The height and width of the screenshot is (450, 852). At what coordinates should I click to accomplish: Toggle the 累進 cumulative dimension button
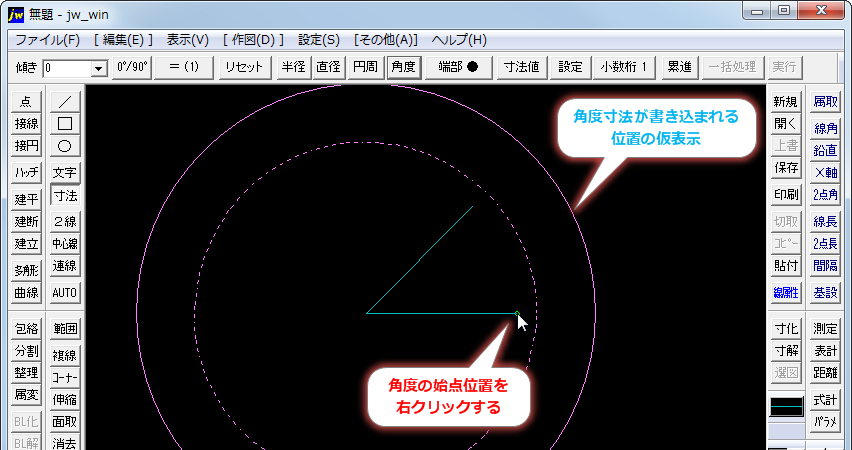click(680, 67)
